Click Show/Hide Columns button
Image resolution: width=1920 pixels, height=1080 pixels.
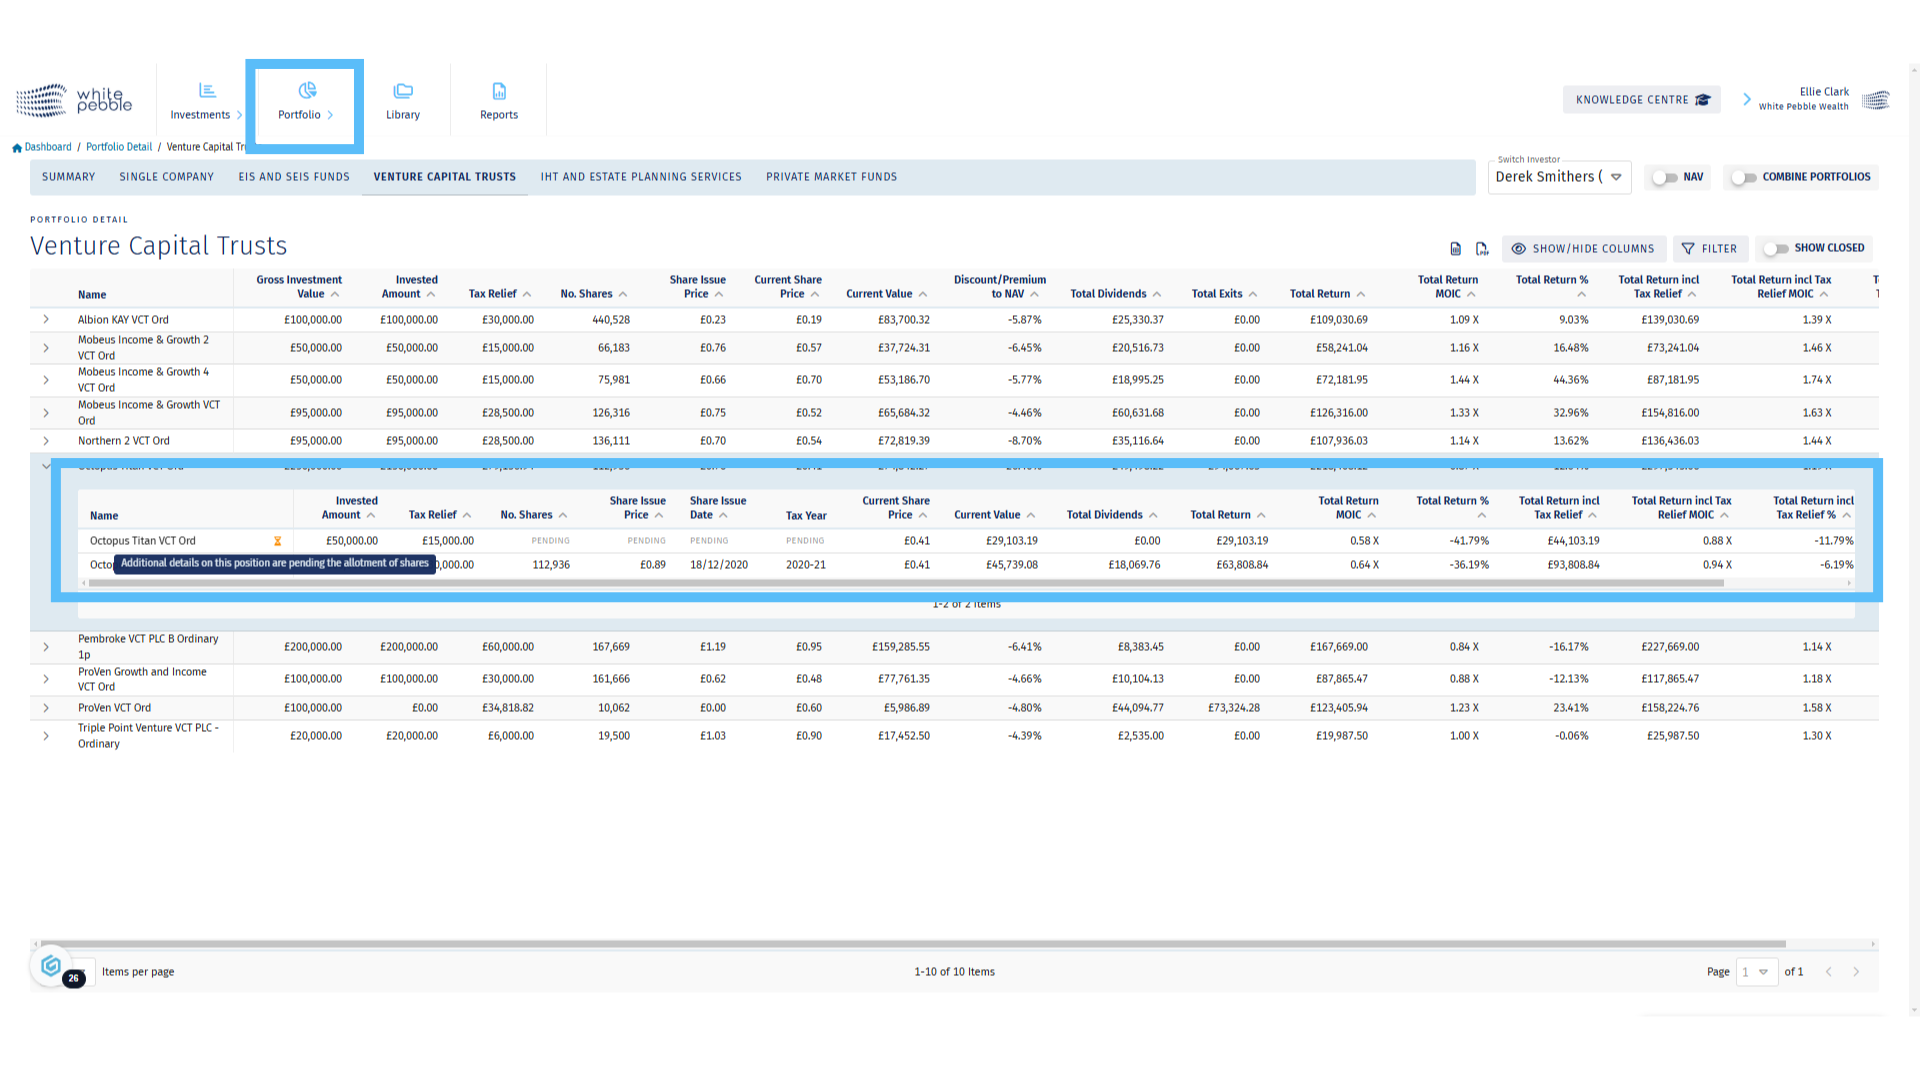click(1583, 249)
